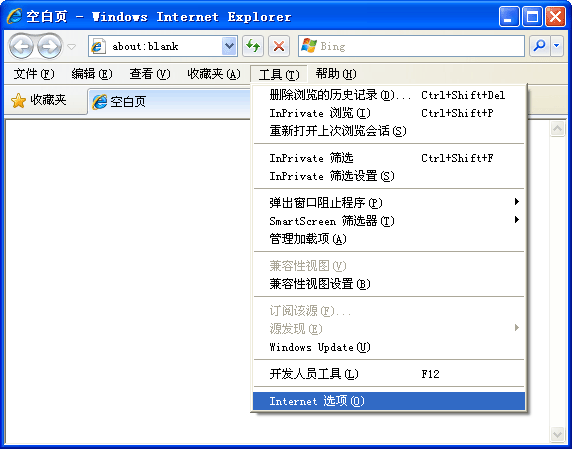
Task: Click the Bing search provider logo
Action: (x=309, y=46)
